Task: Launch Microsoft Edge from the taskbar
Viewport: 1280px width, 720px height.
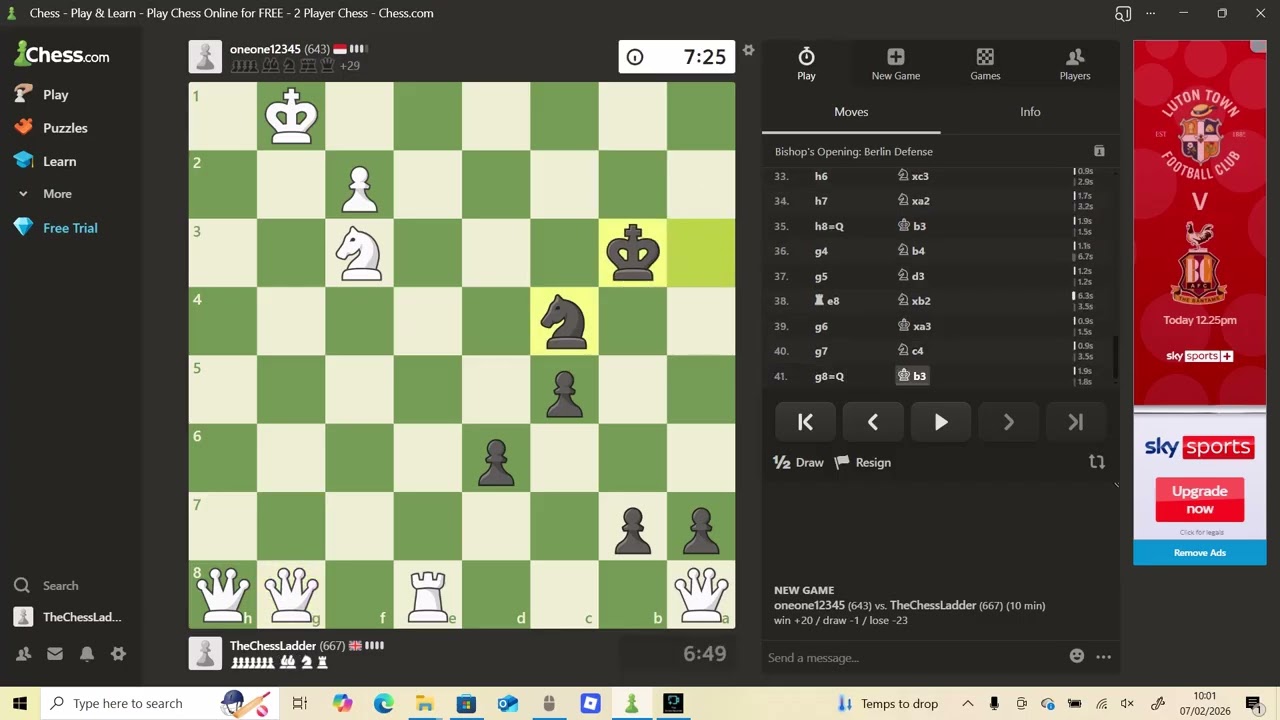Action: point(384,703)
